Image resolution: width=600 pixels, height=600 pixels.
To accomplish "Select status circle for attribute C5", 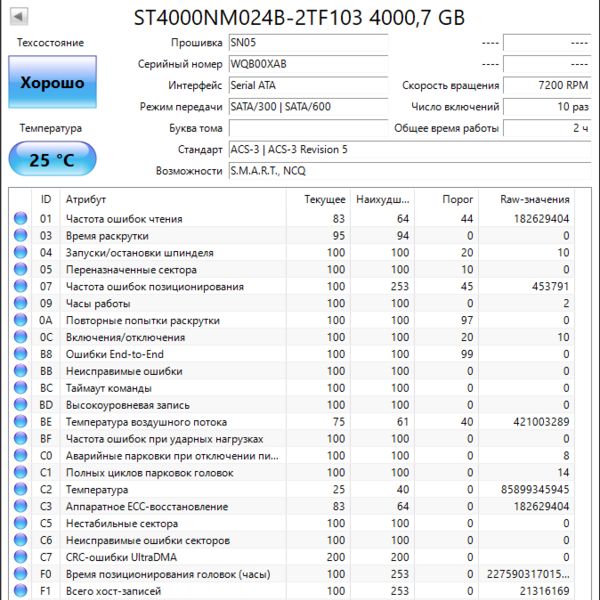I will [x=21, y=523].
